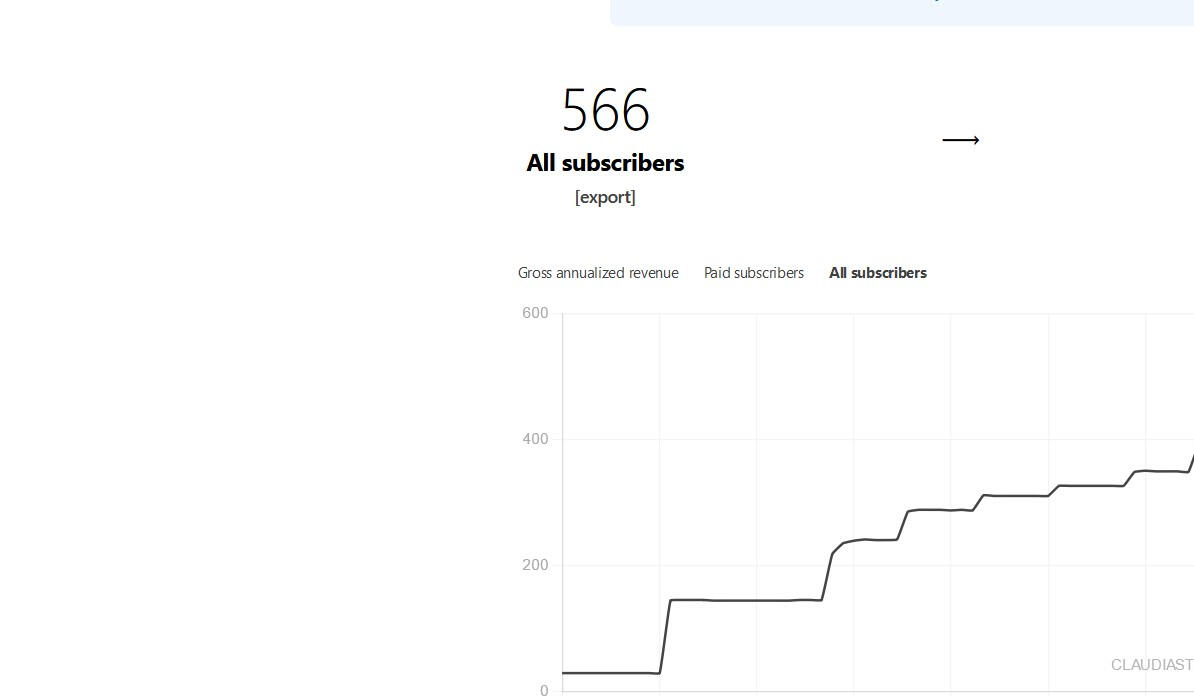
Task: Click the 600 label on the y-axis
Action: click(x=535, y=313)
